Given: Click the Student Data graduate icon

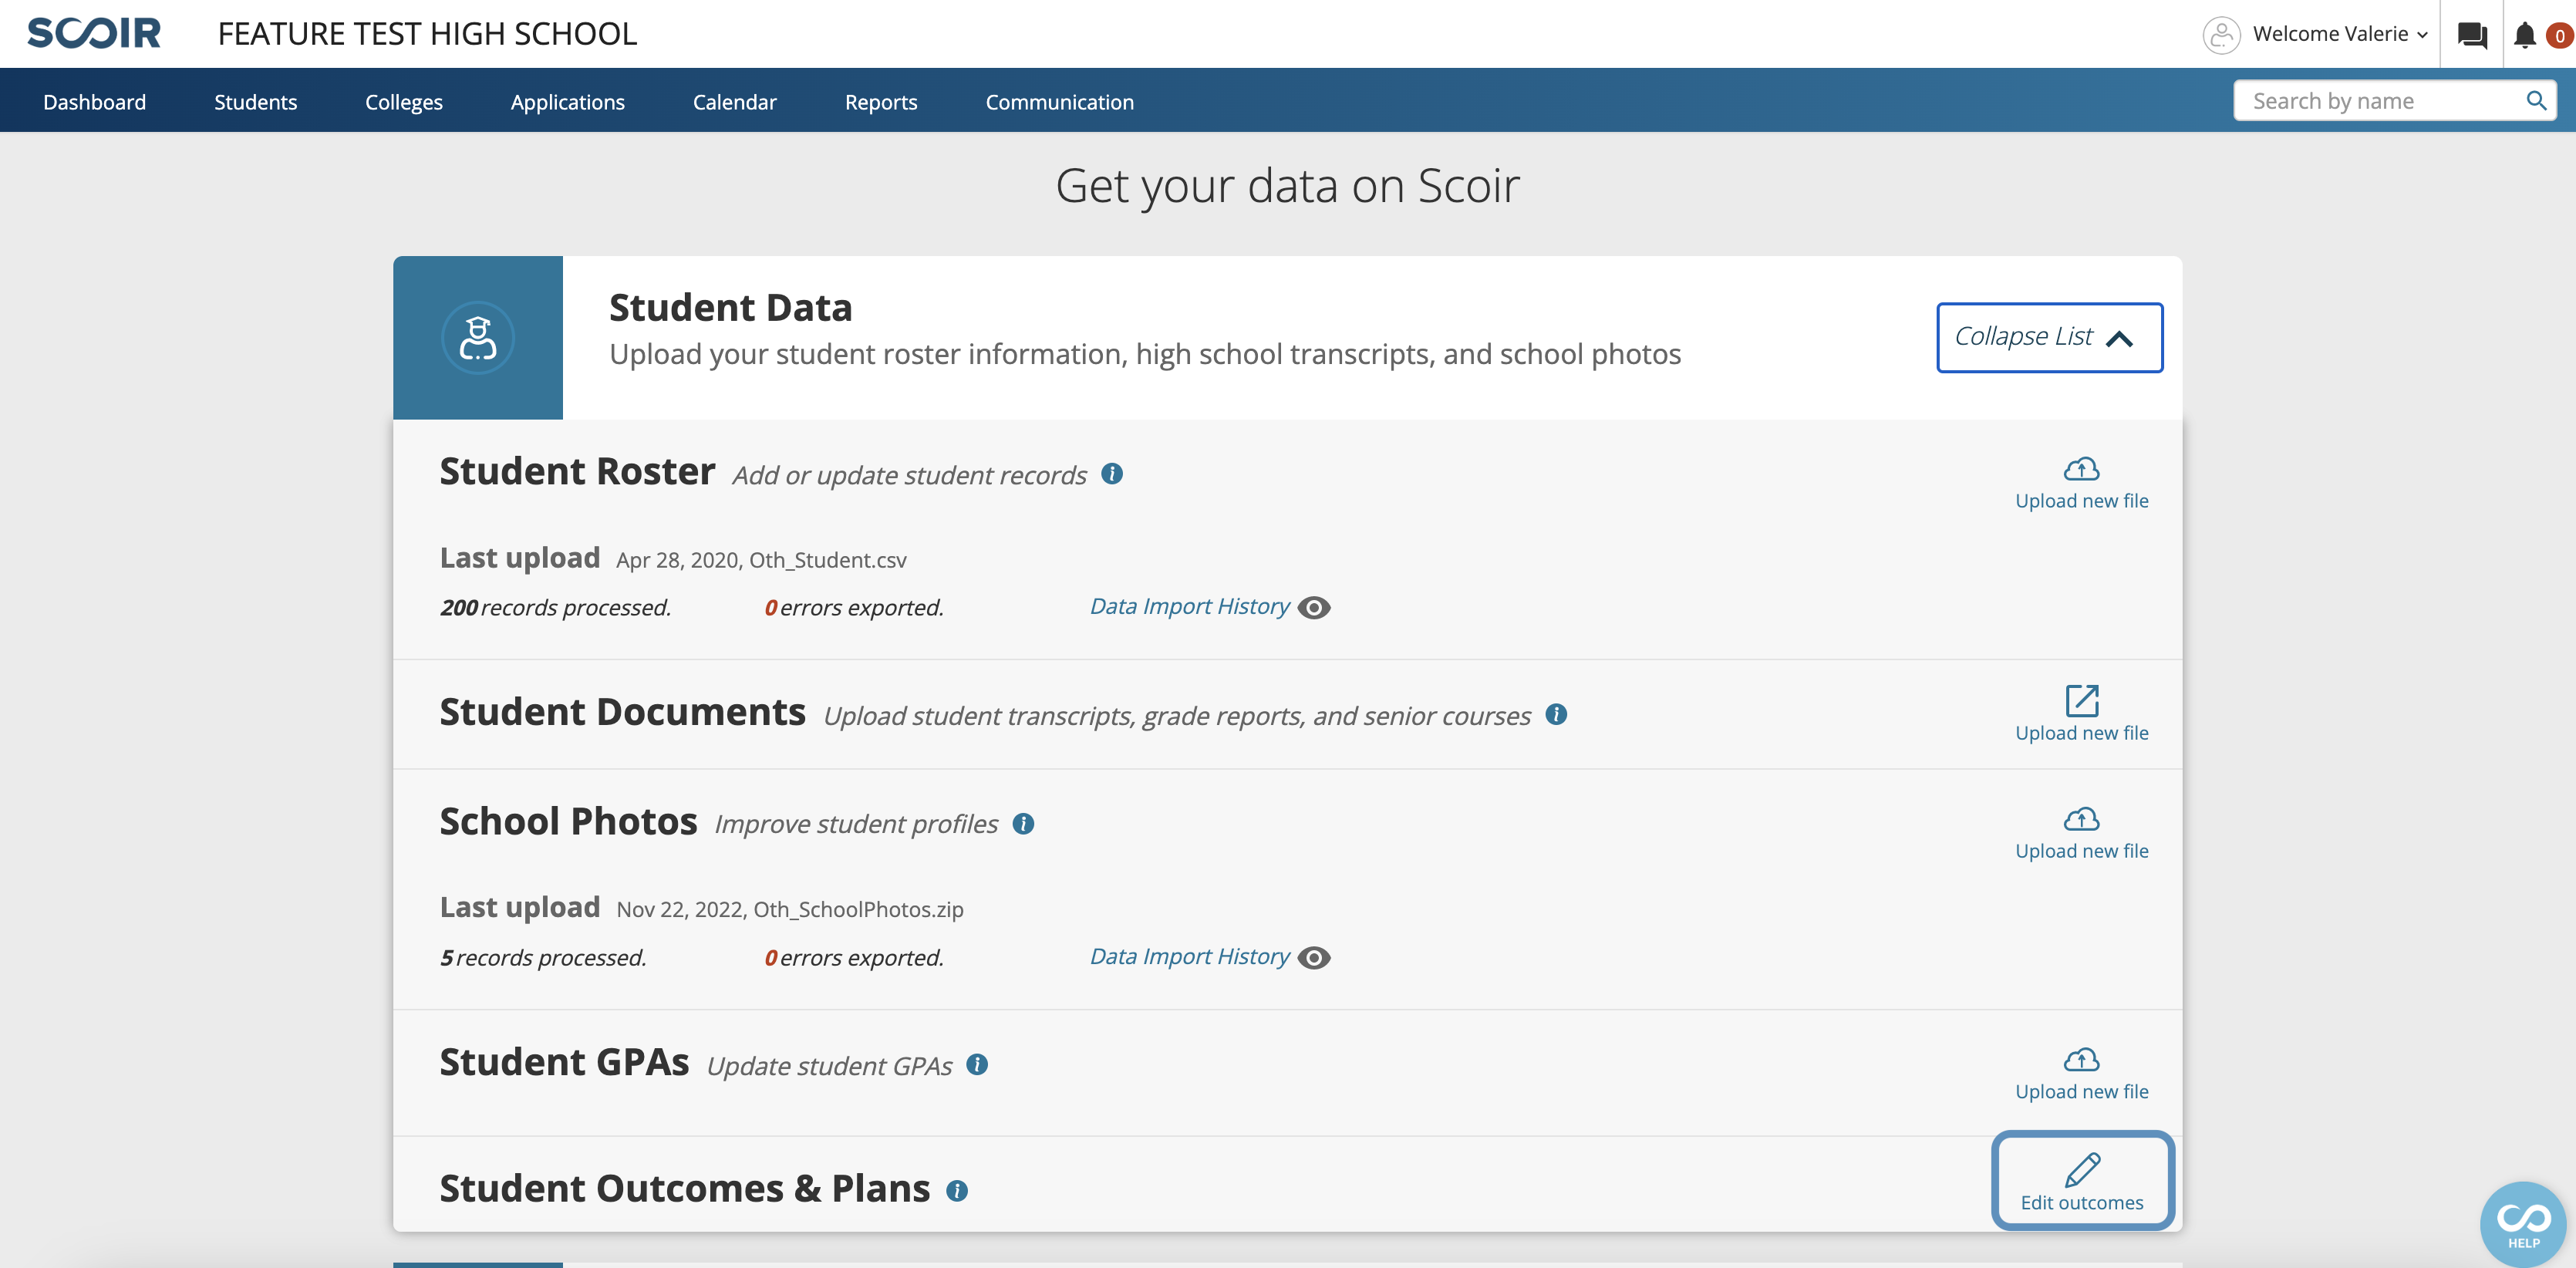Looking at the screenshot, I should [x=478, y=338].
